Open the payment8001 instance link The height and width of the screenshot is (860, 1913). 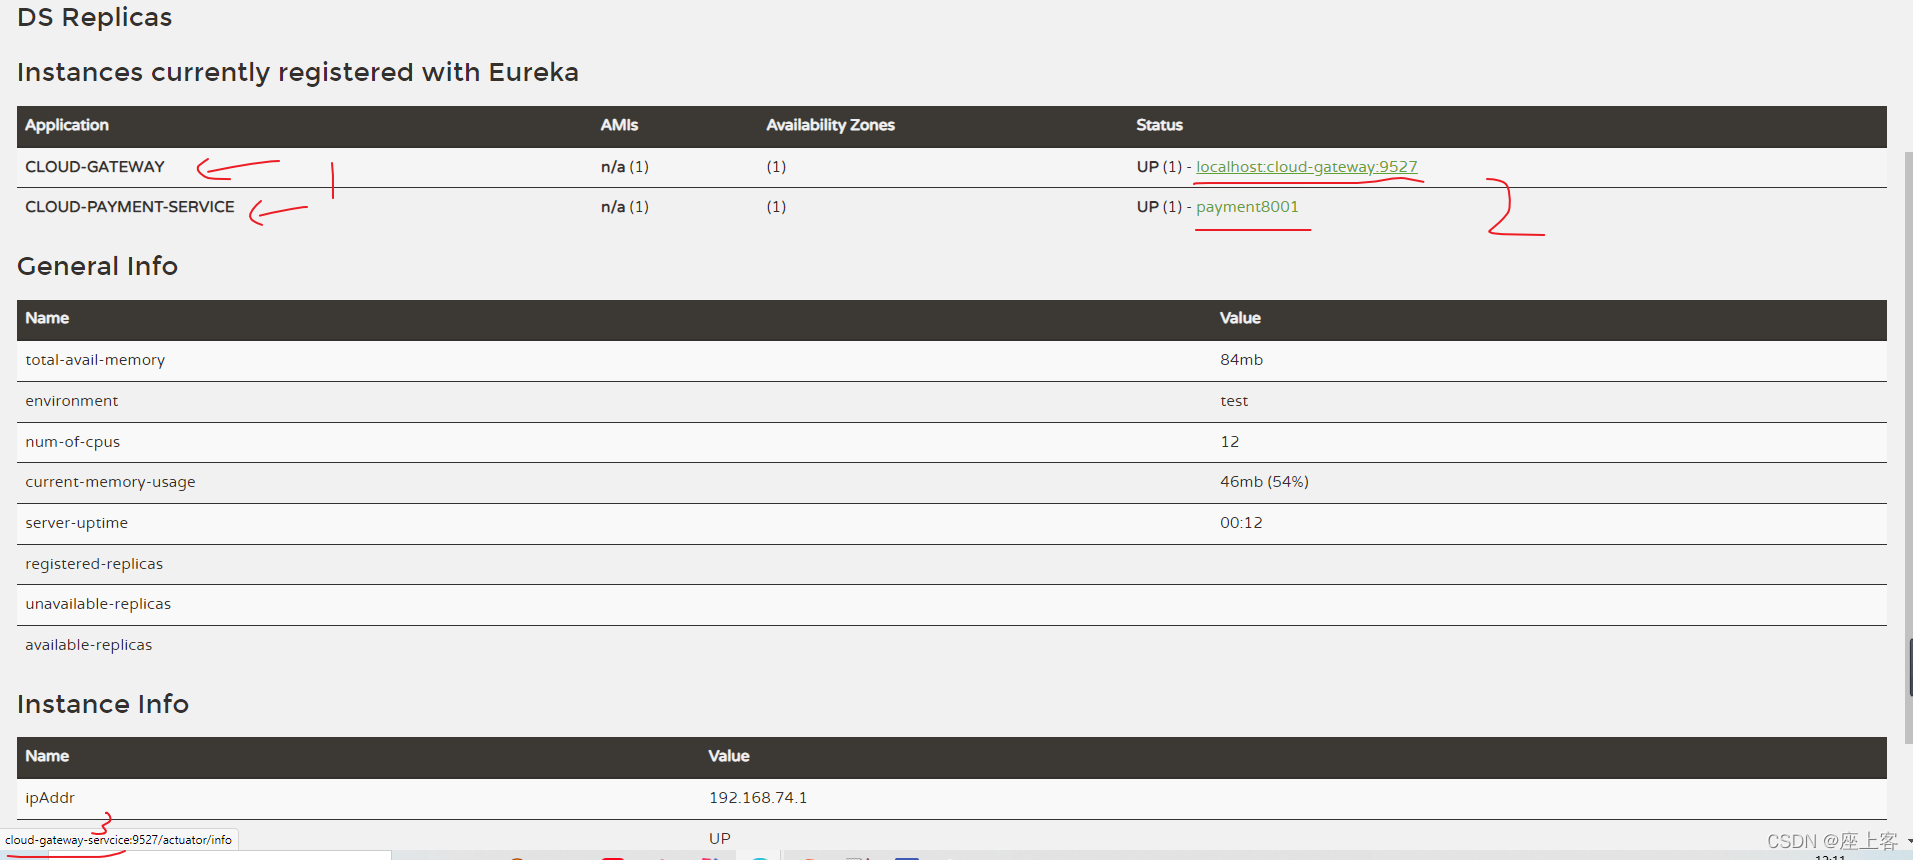[1247, 207]
